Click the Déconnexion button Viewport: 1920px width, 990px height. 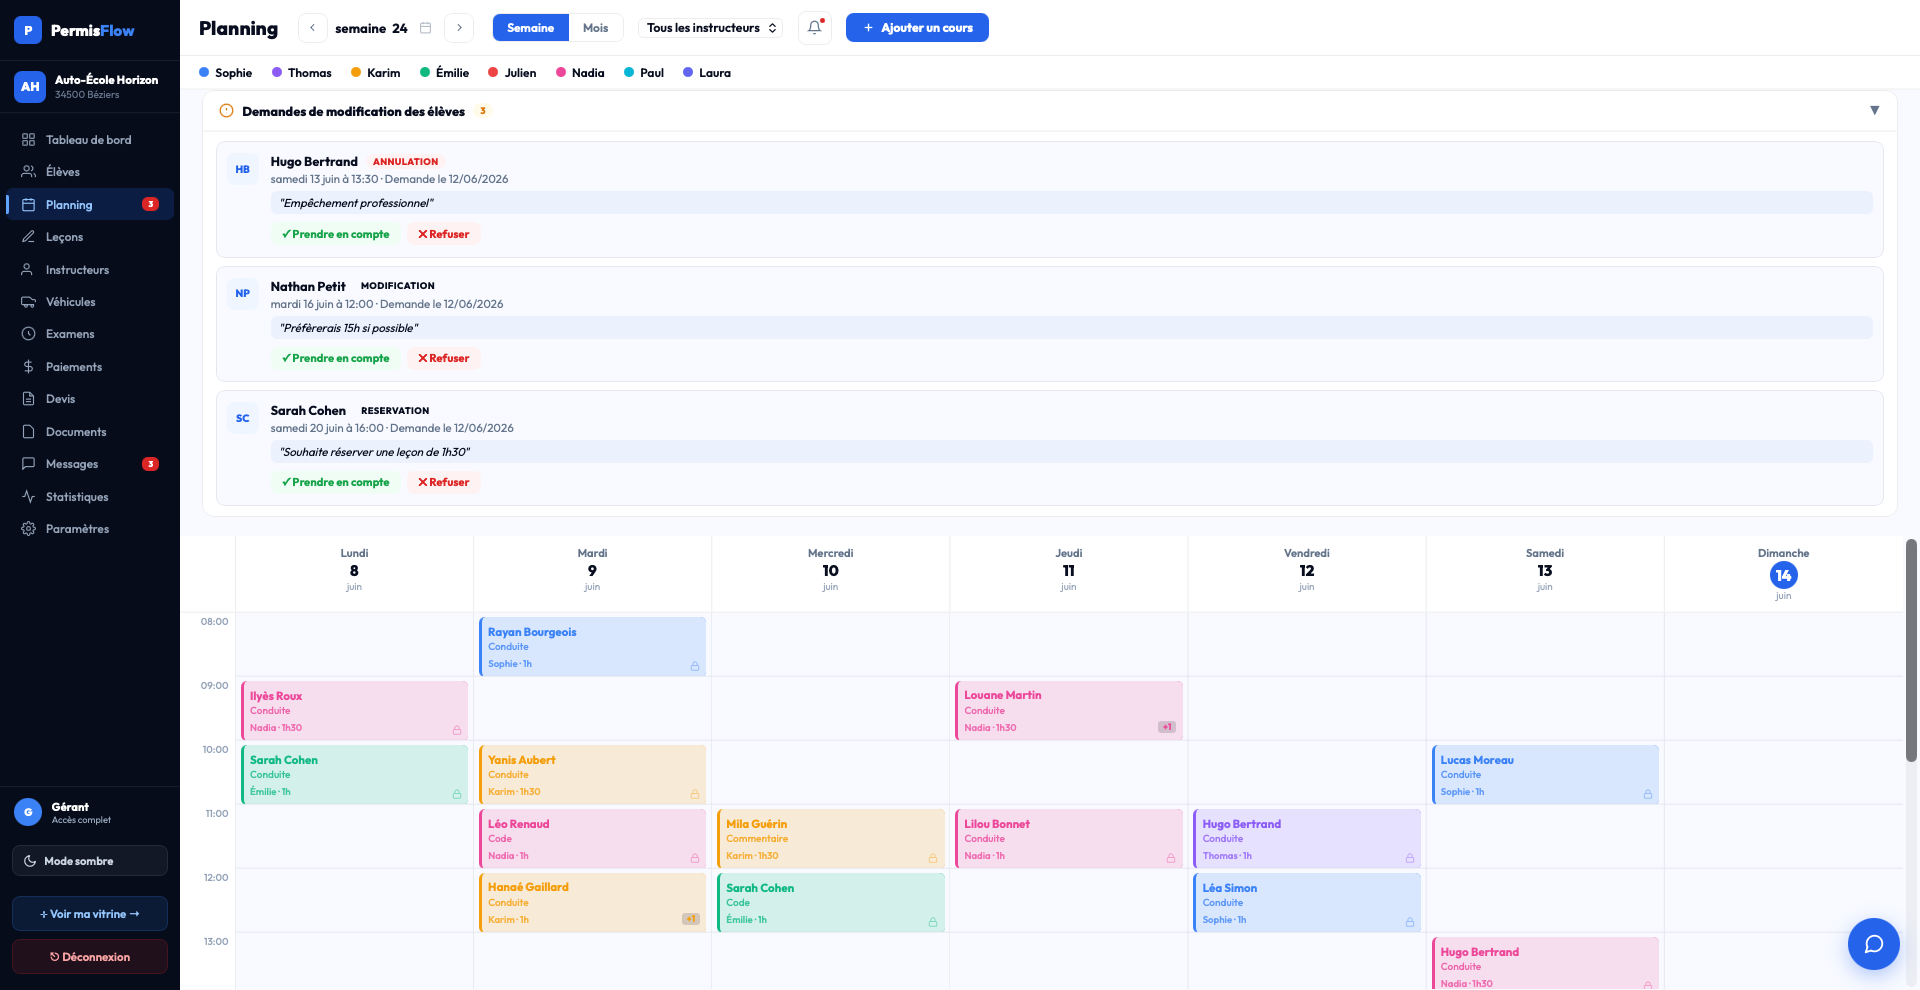pos(90,957)
